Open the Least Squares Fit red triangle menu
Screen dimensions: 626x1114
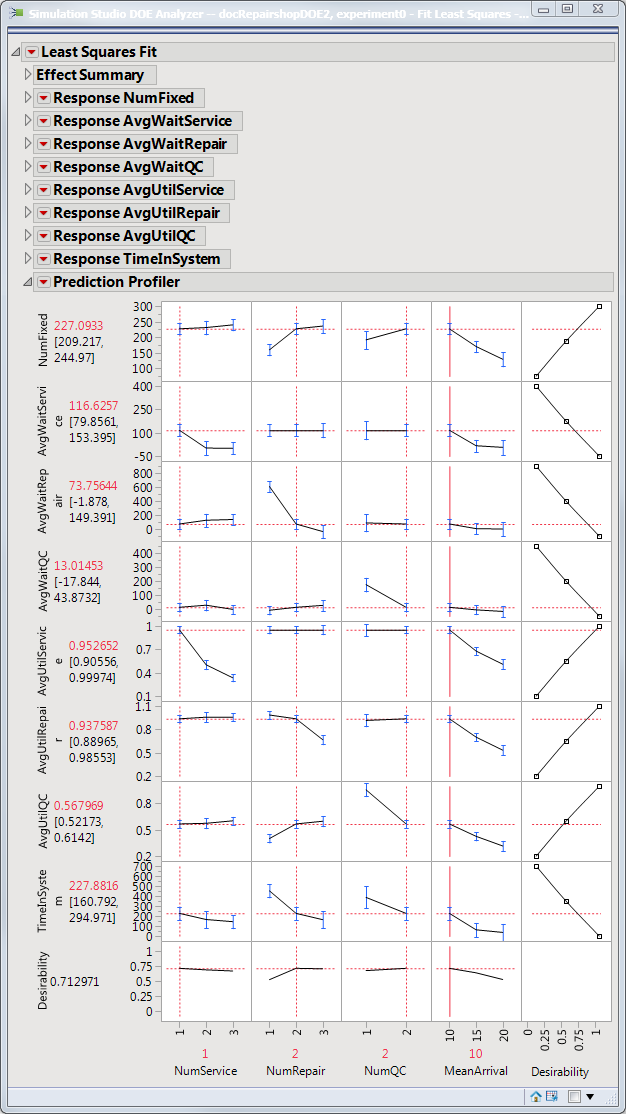coord(31,52)
